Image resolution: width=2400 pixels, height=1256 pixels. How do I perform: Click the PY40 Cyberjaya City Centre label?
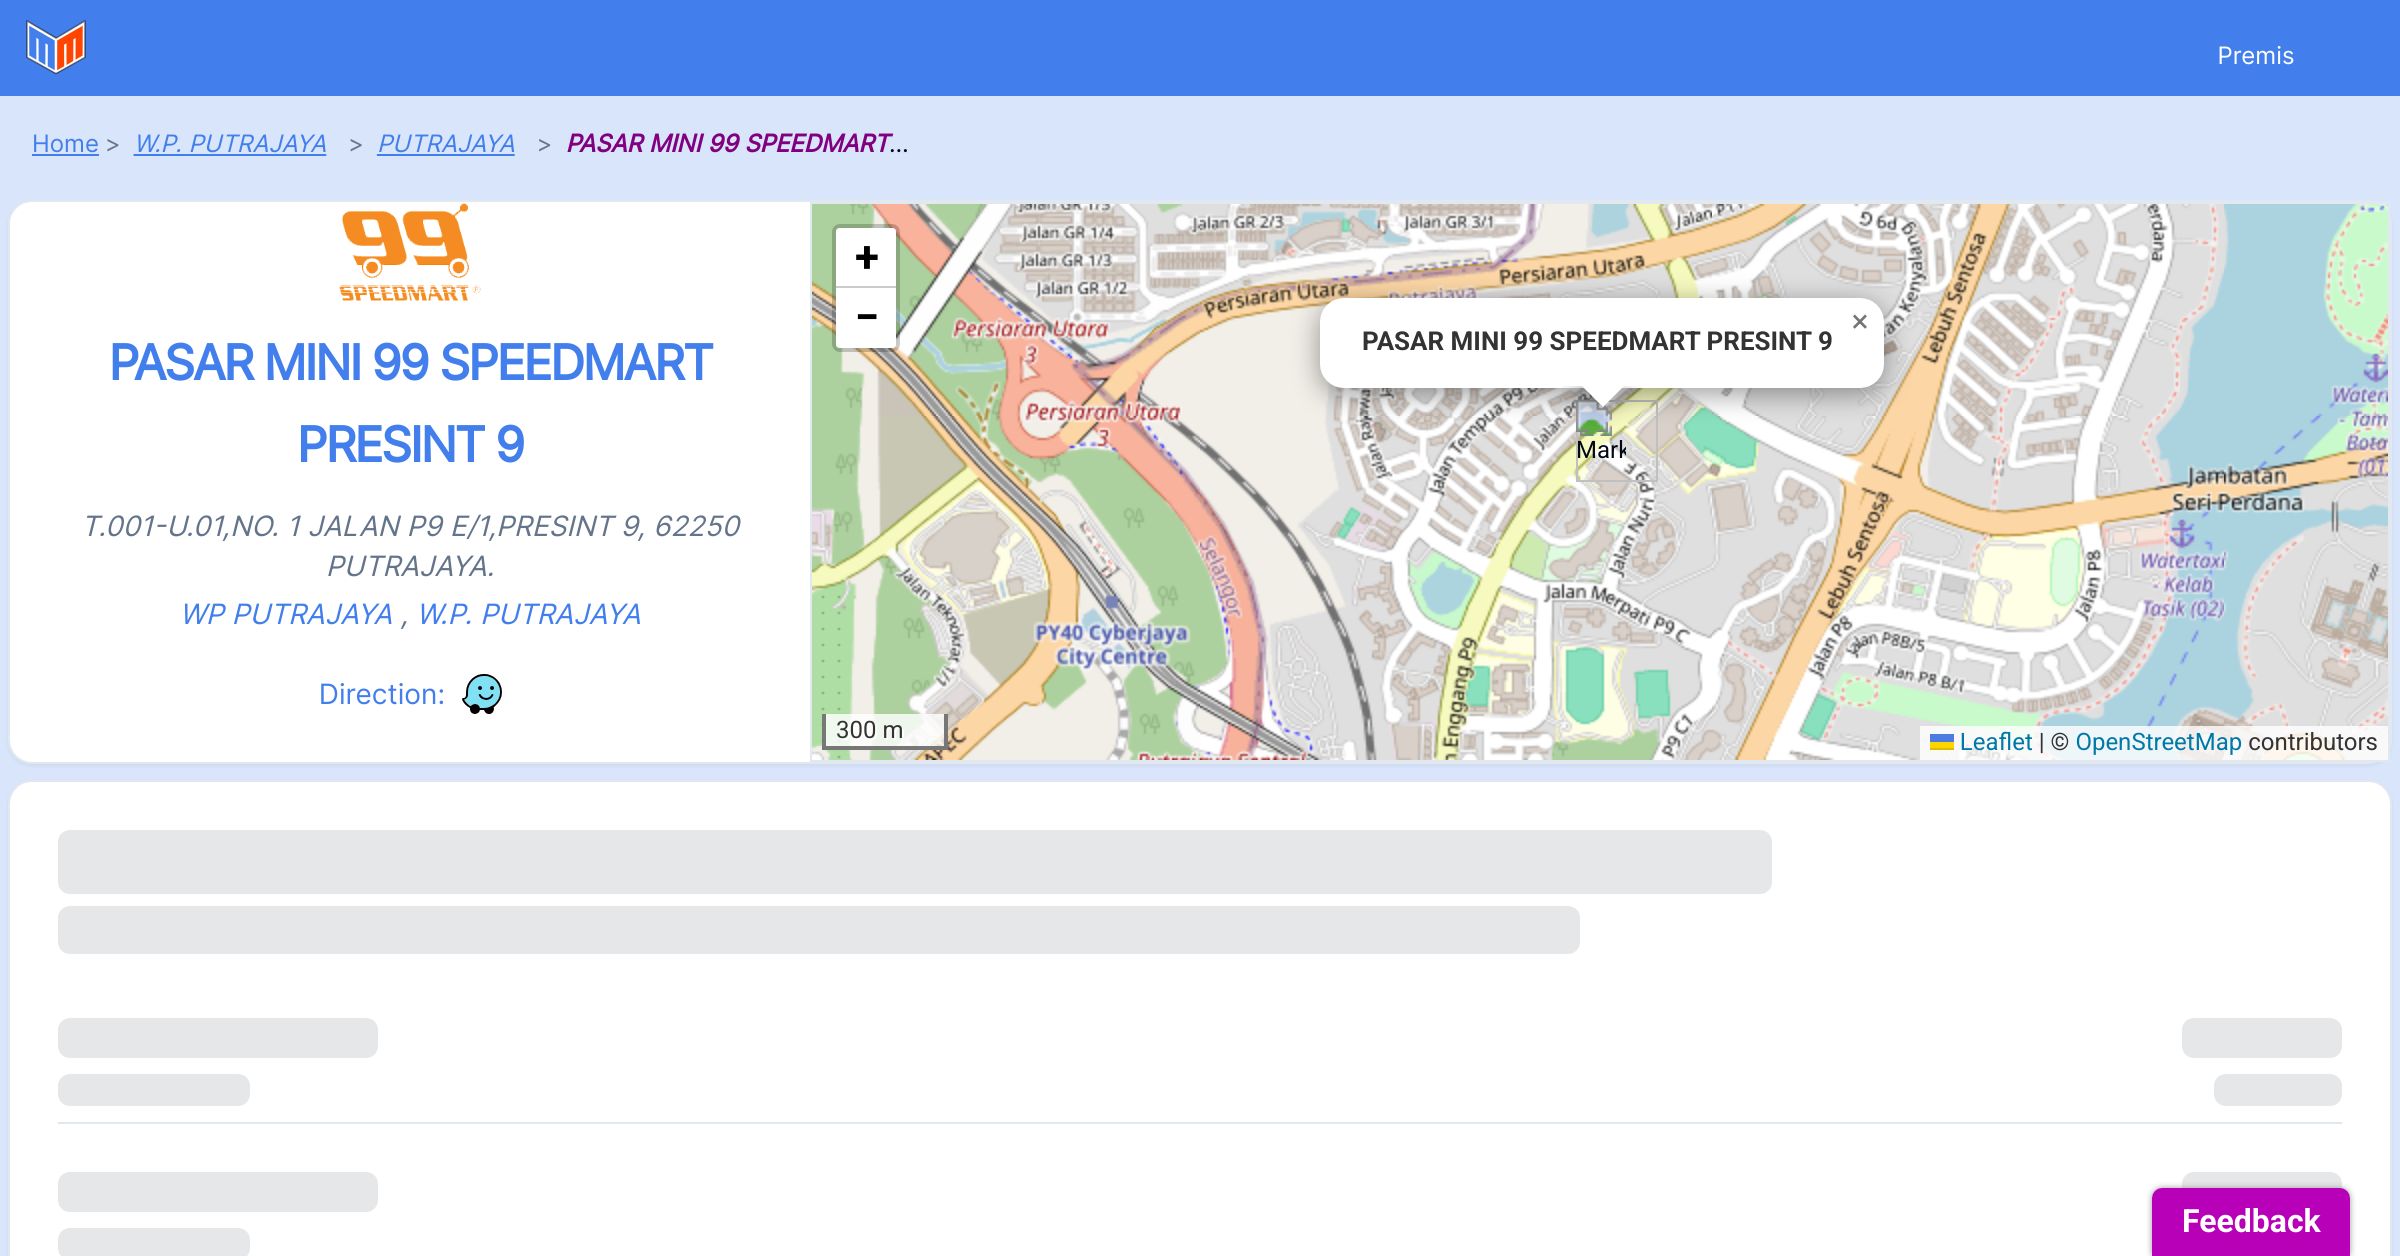(1111, 644)
